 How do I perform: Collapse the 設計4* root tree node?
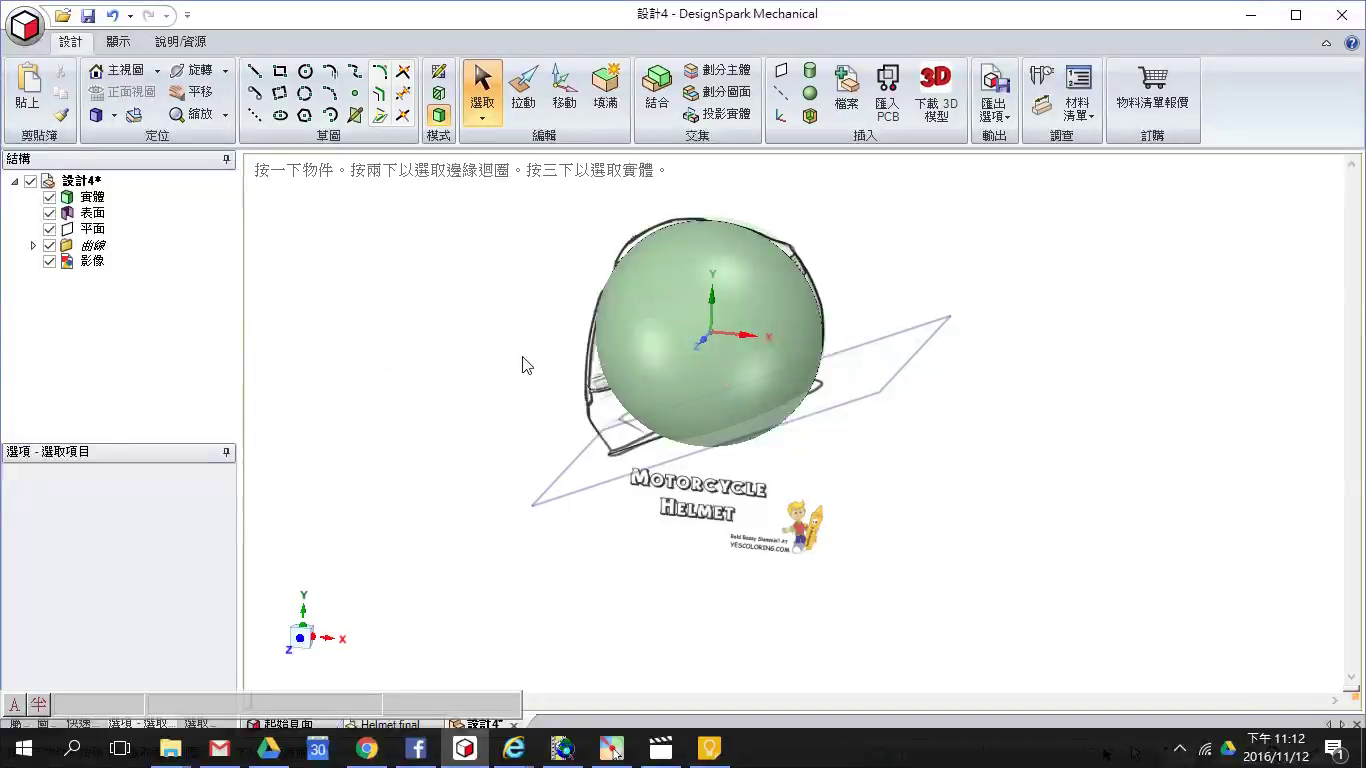coord(15,181)
